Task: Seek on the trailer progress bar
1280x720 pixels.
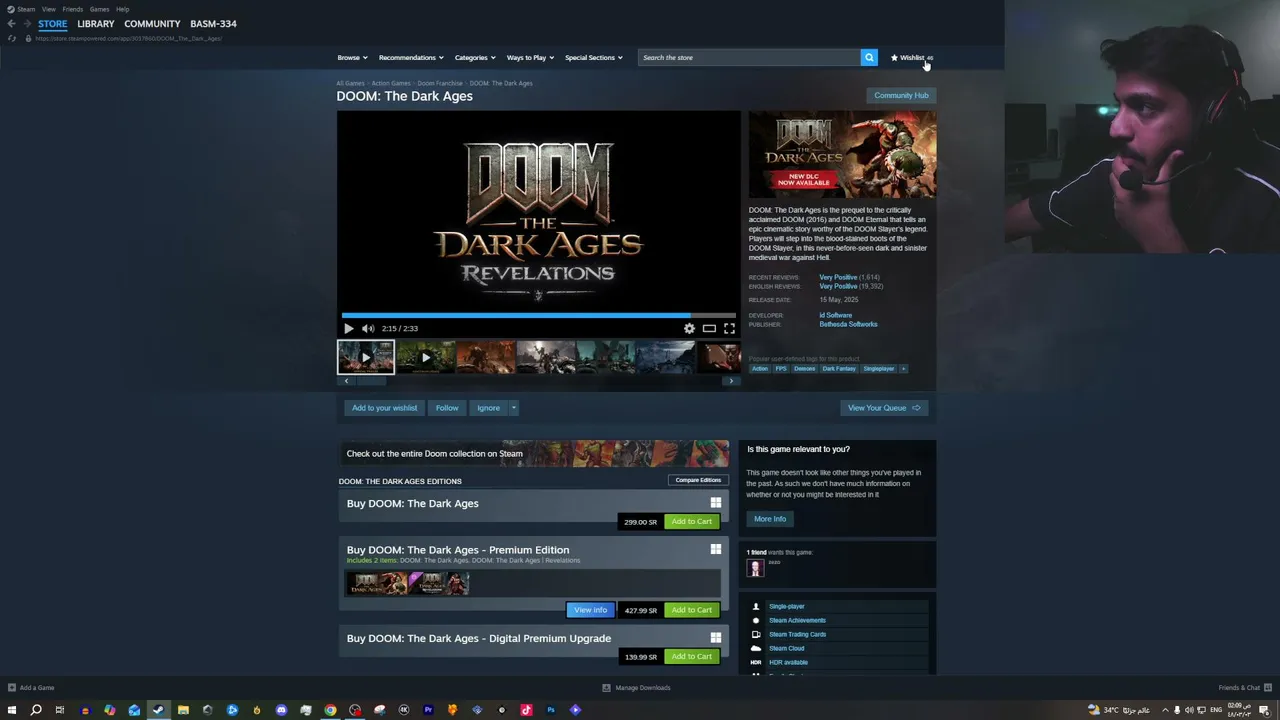Action: [538, 315]
